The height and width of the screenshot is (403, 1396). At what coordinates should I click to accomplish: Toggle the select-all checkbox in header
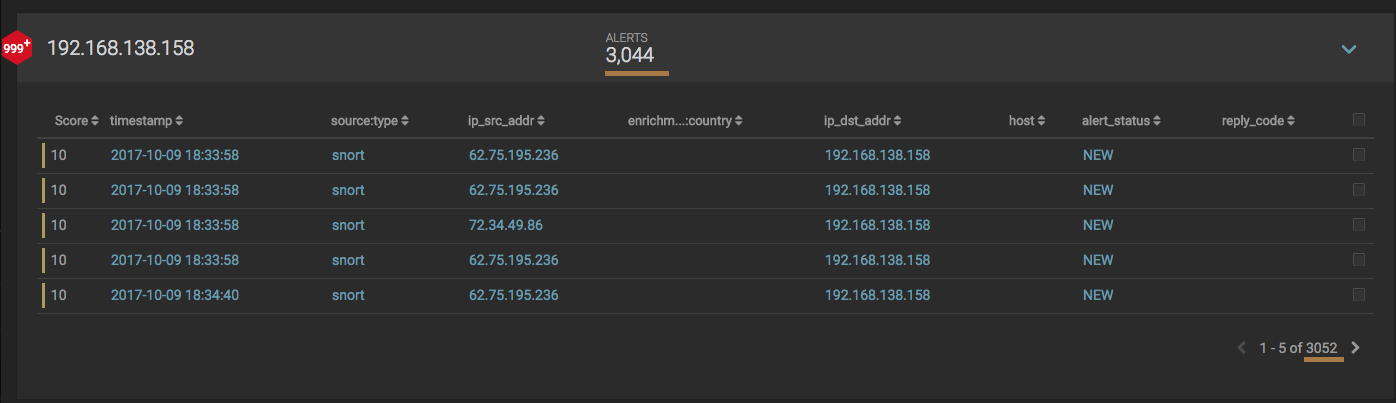point(1358,120)
